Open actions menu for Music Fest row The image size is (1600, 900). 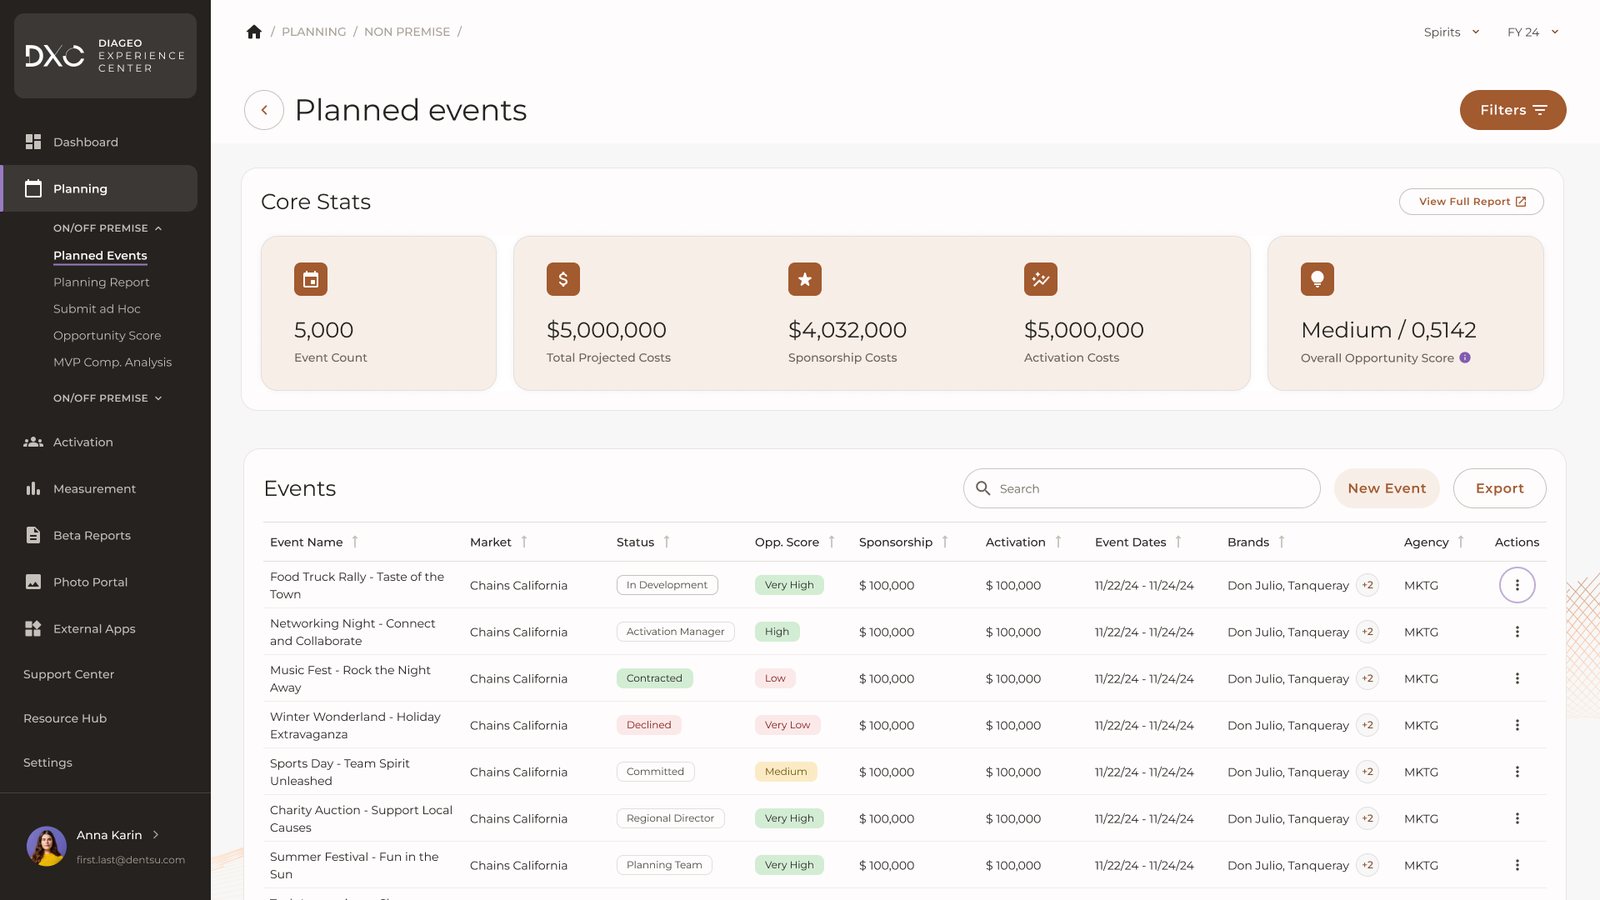pyautogui.click(x=1517, y=678)
